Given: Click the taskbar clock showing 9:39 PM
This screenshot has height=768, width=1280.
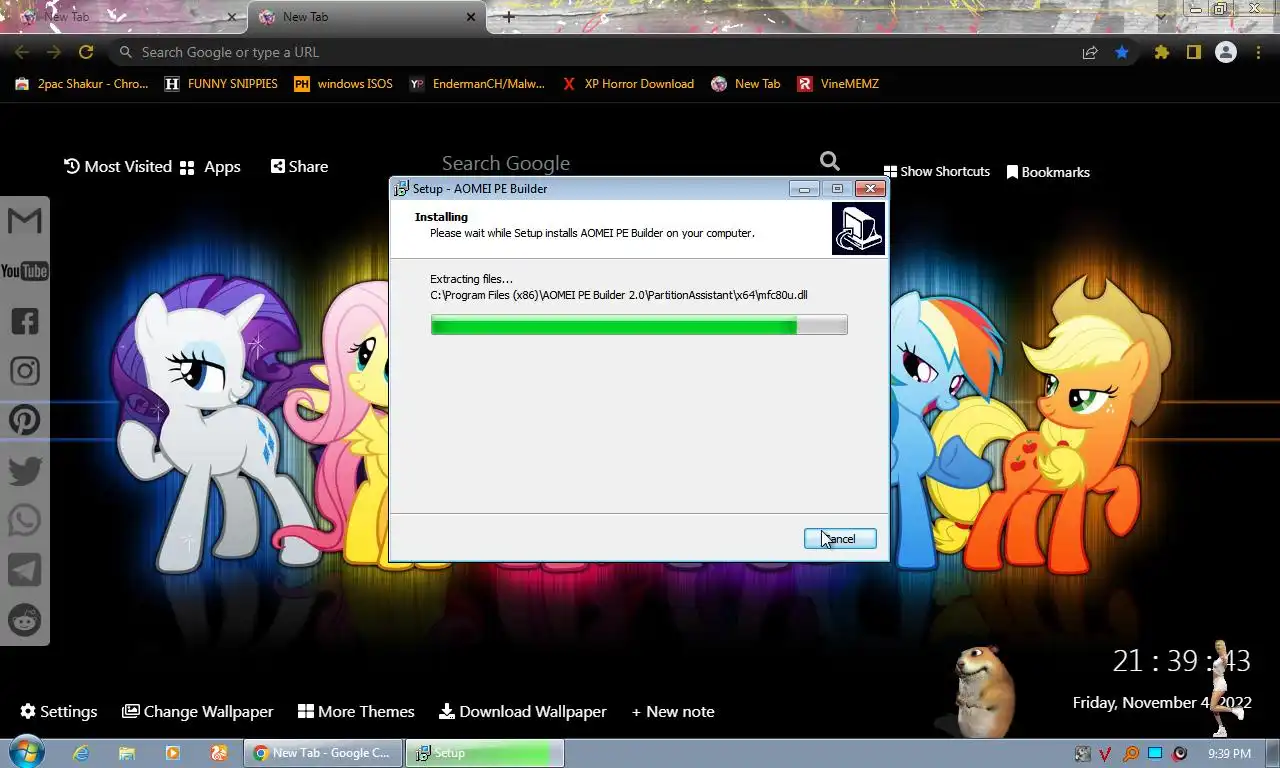Looking at the screenshot, I should click(1229, 753).
